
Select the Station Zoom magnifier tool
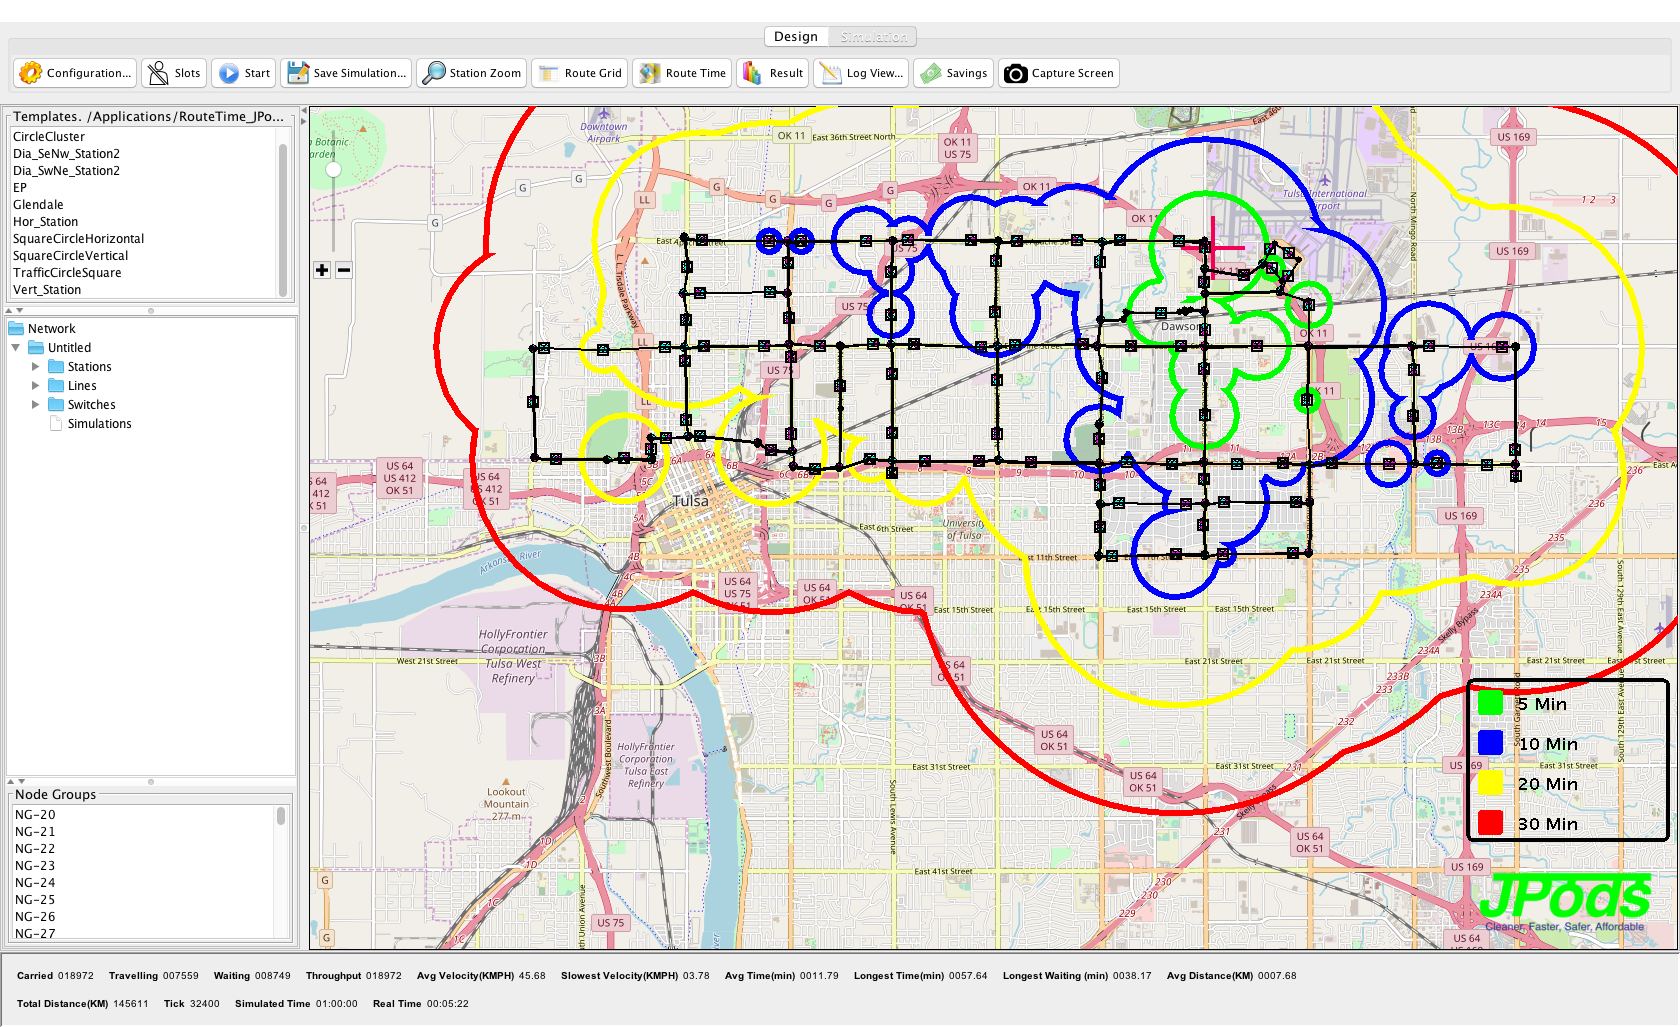coord(434,73)
